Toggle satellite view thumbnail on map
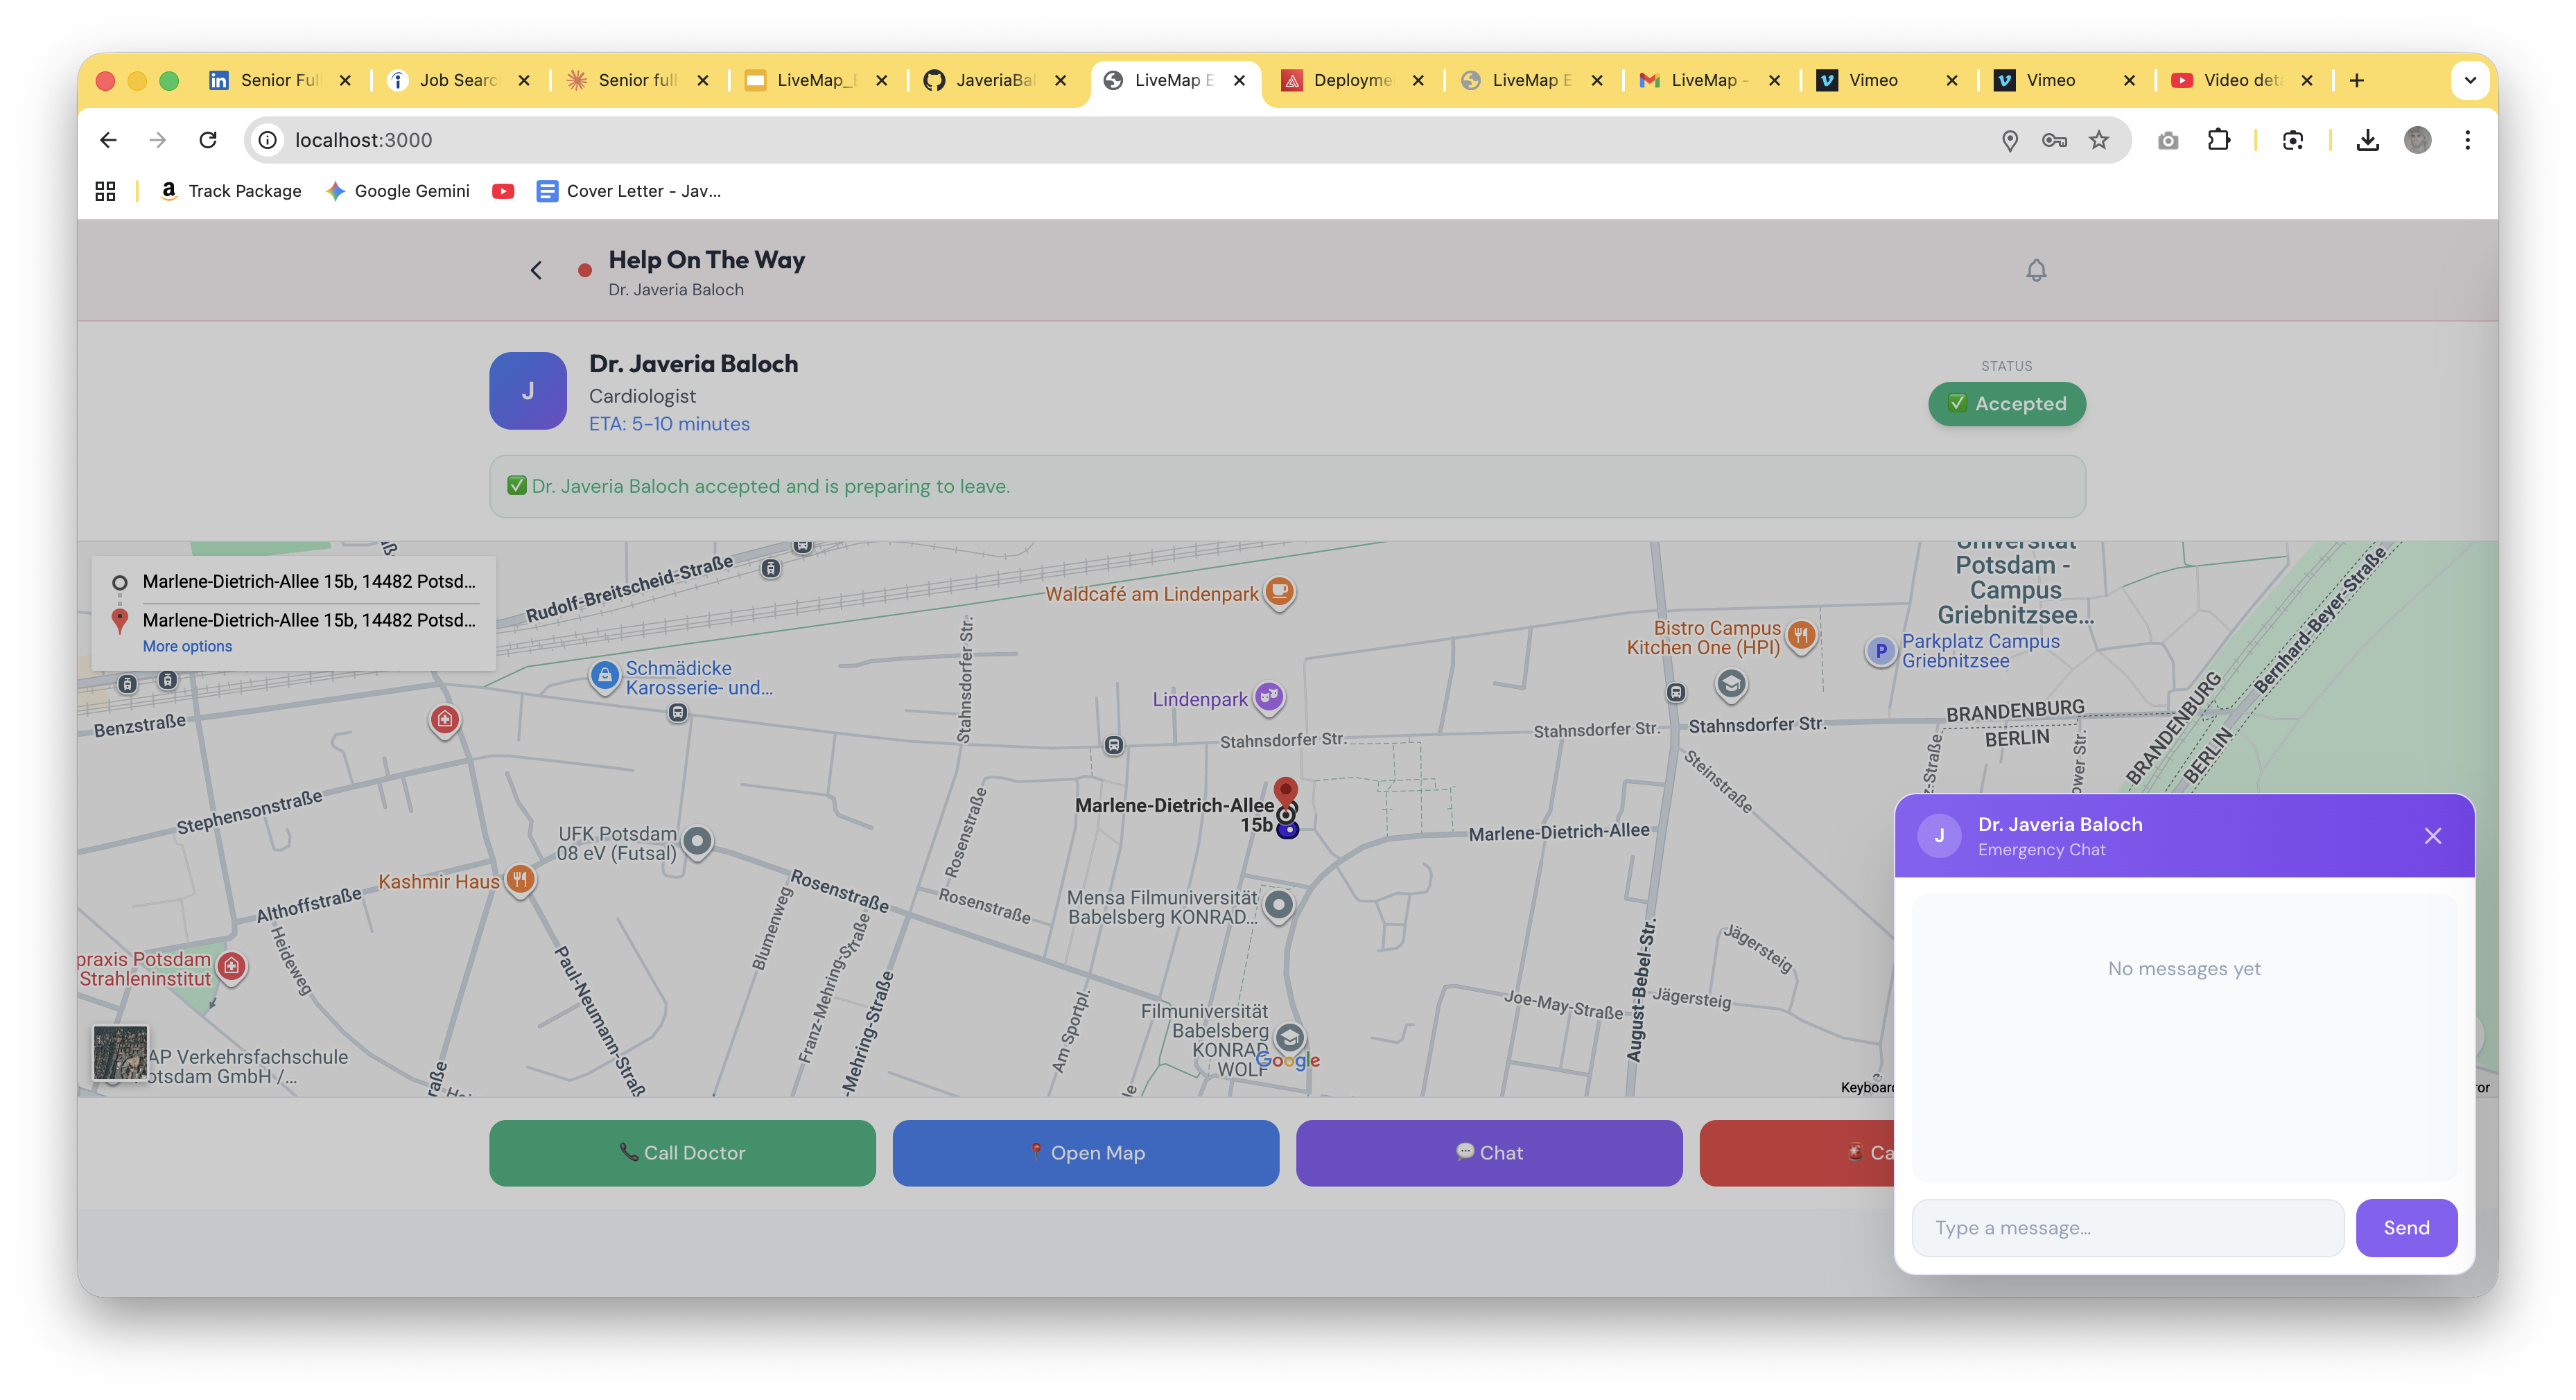The image size is (2576, 1400). [x=120, y=1052]
